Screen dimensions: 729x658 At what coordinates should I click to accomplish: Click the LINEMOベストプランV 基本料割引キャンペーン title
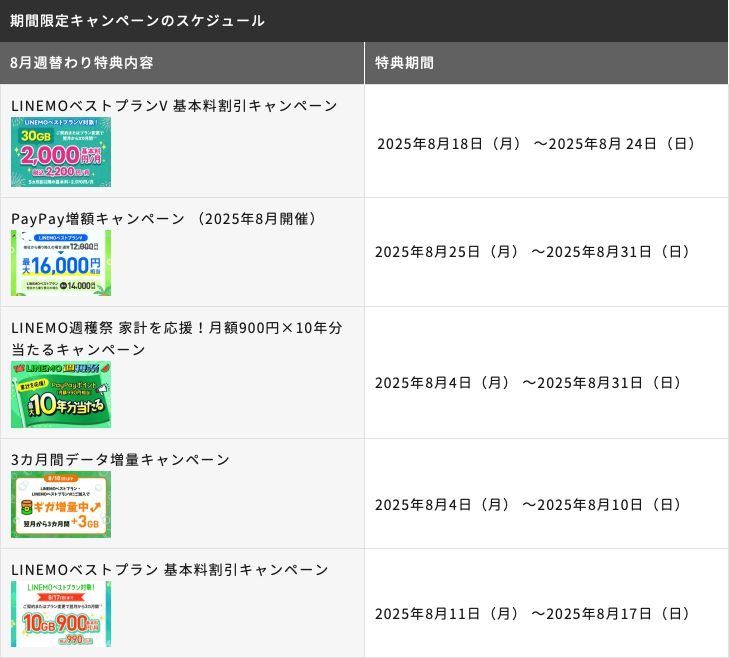coord(174,106)
